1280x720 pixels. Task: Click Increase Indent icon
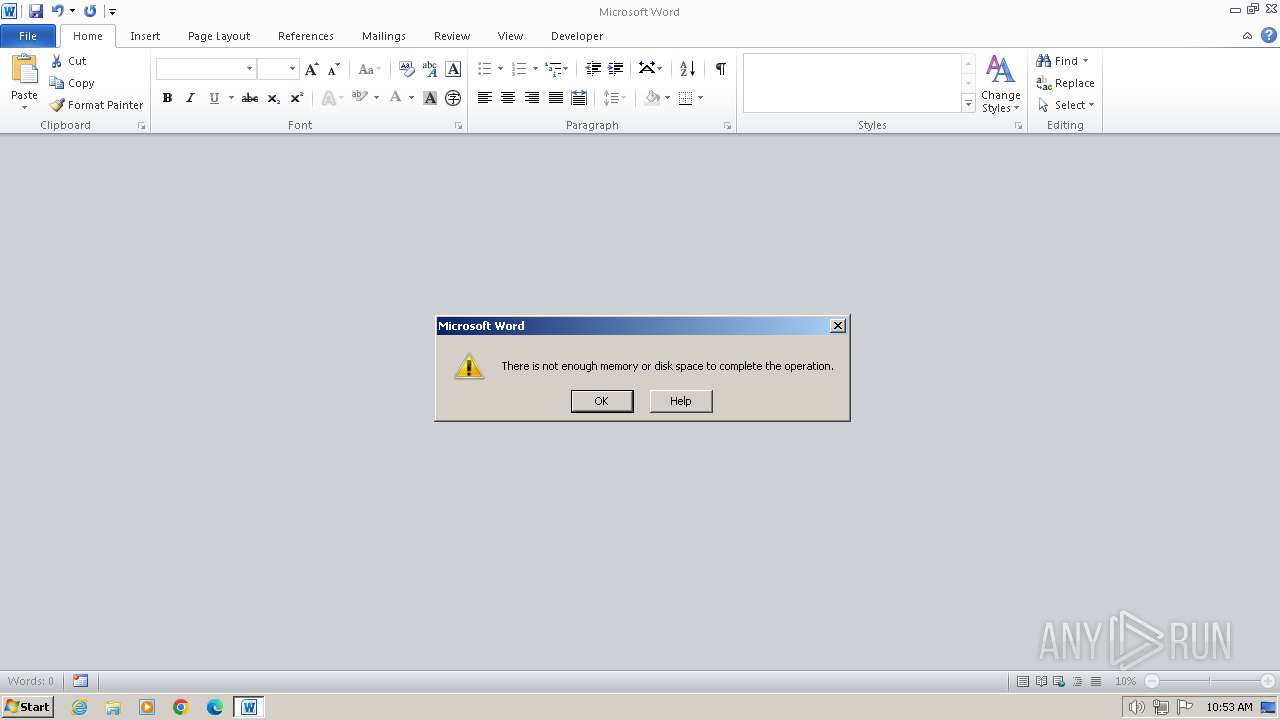(616, 68)
